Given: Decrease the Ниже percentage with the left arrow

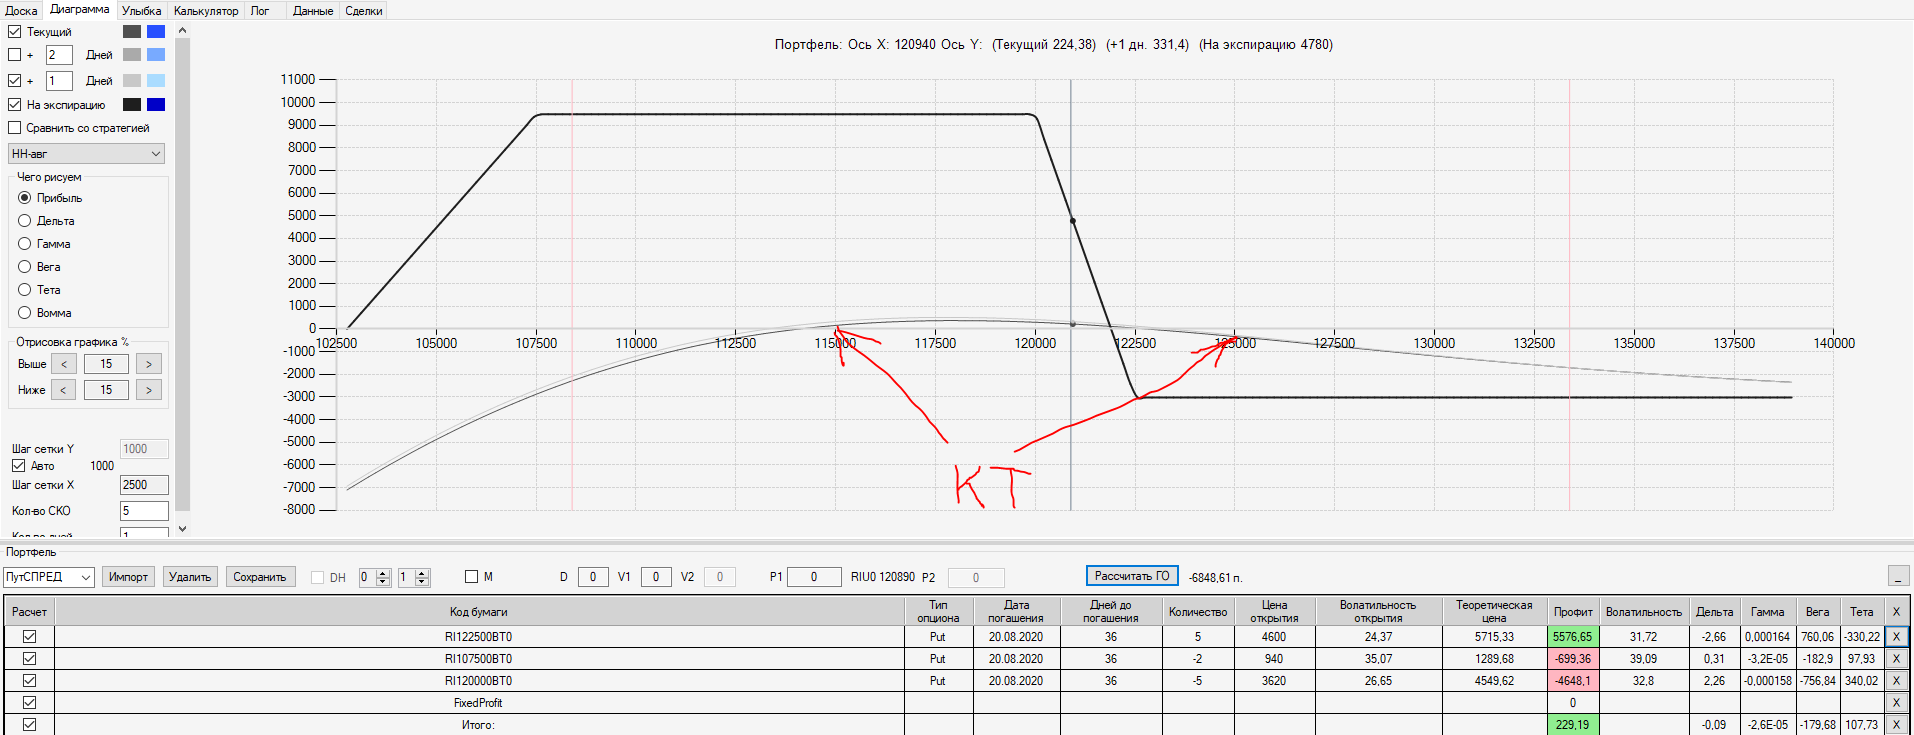Looking at the screenshot, I should click(63, 390).
